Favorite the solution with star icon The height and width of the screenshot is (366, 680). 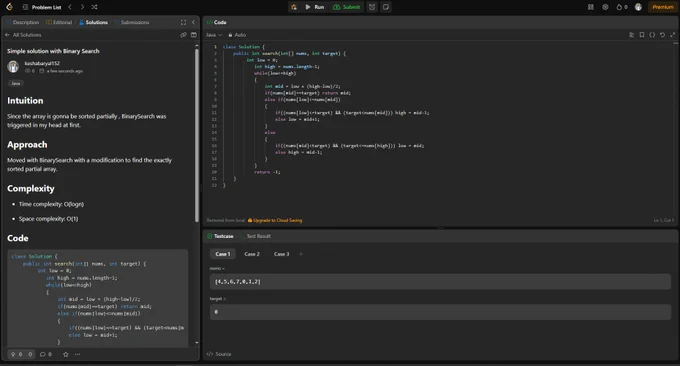click(65, 354)
